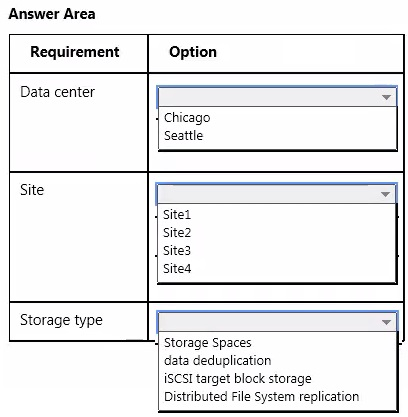The width and height of the screenshot is (408, 417).
Task: Click the Storage type combo box field
Action: click(277, 322)
